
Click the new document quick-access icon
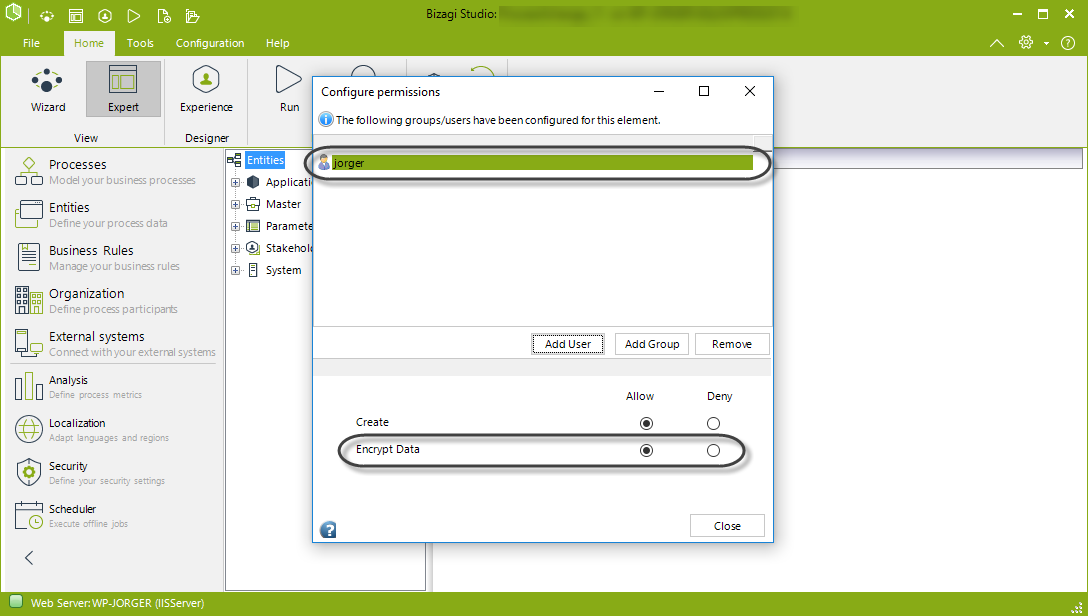(x=164, y=16)
